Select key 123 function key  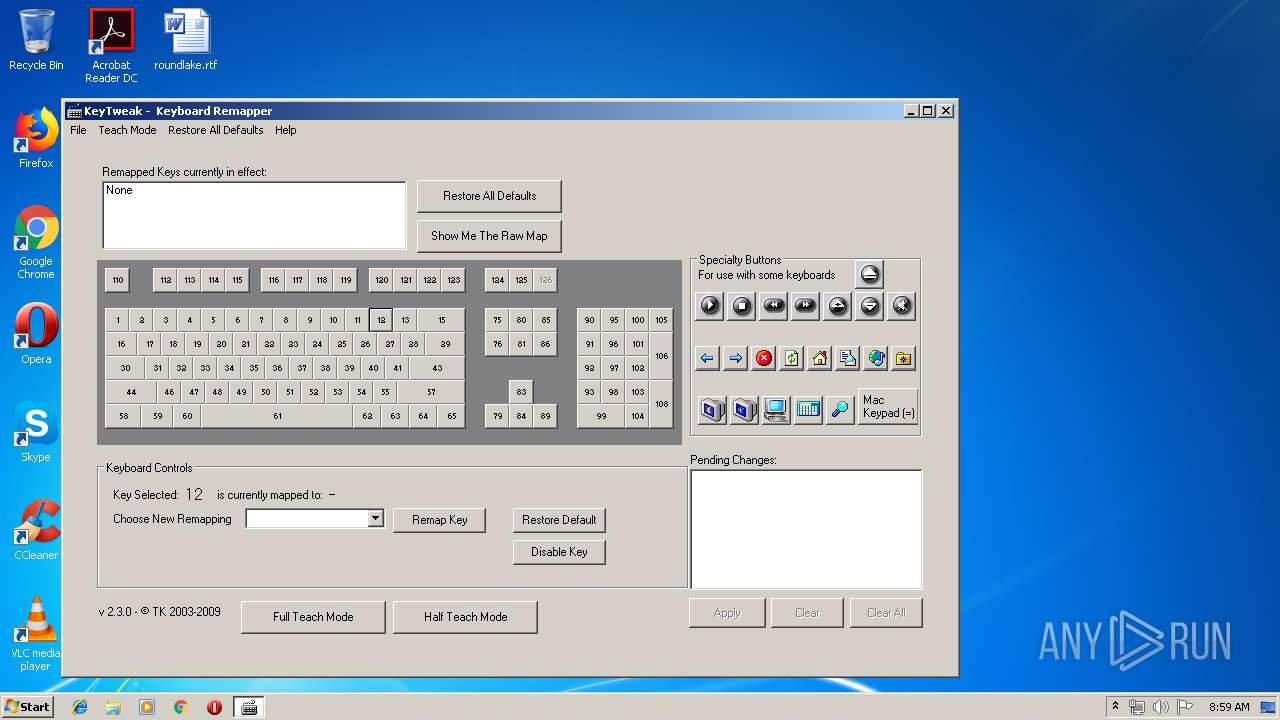454,280
